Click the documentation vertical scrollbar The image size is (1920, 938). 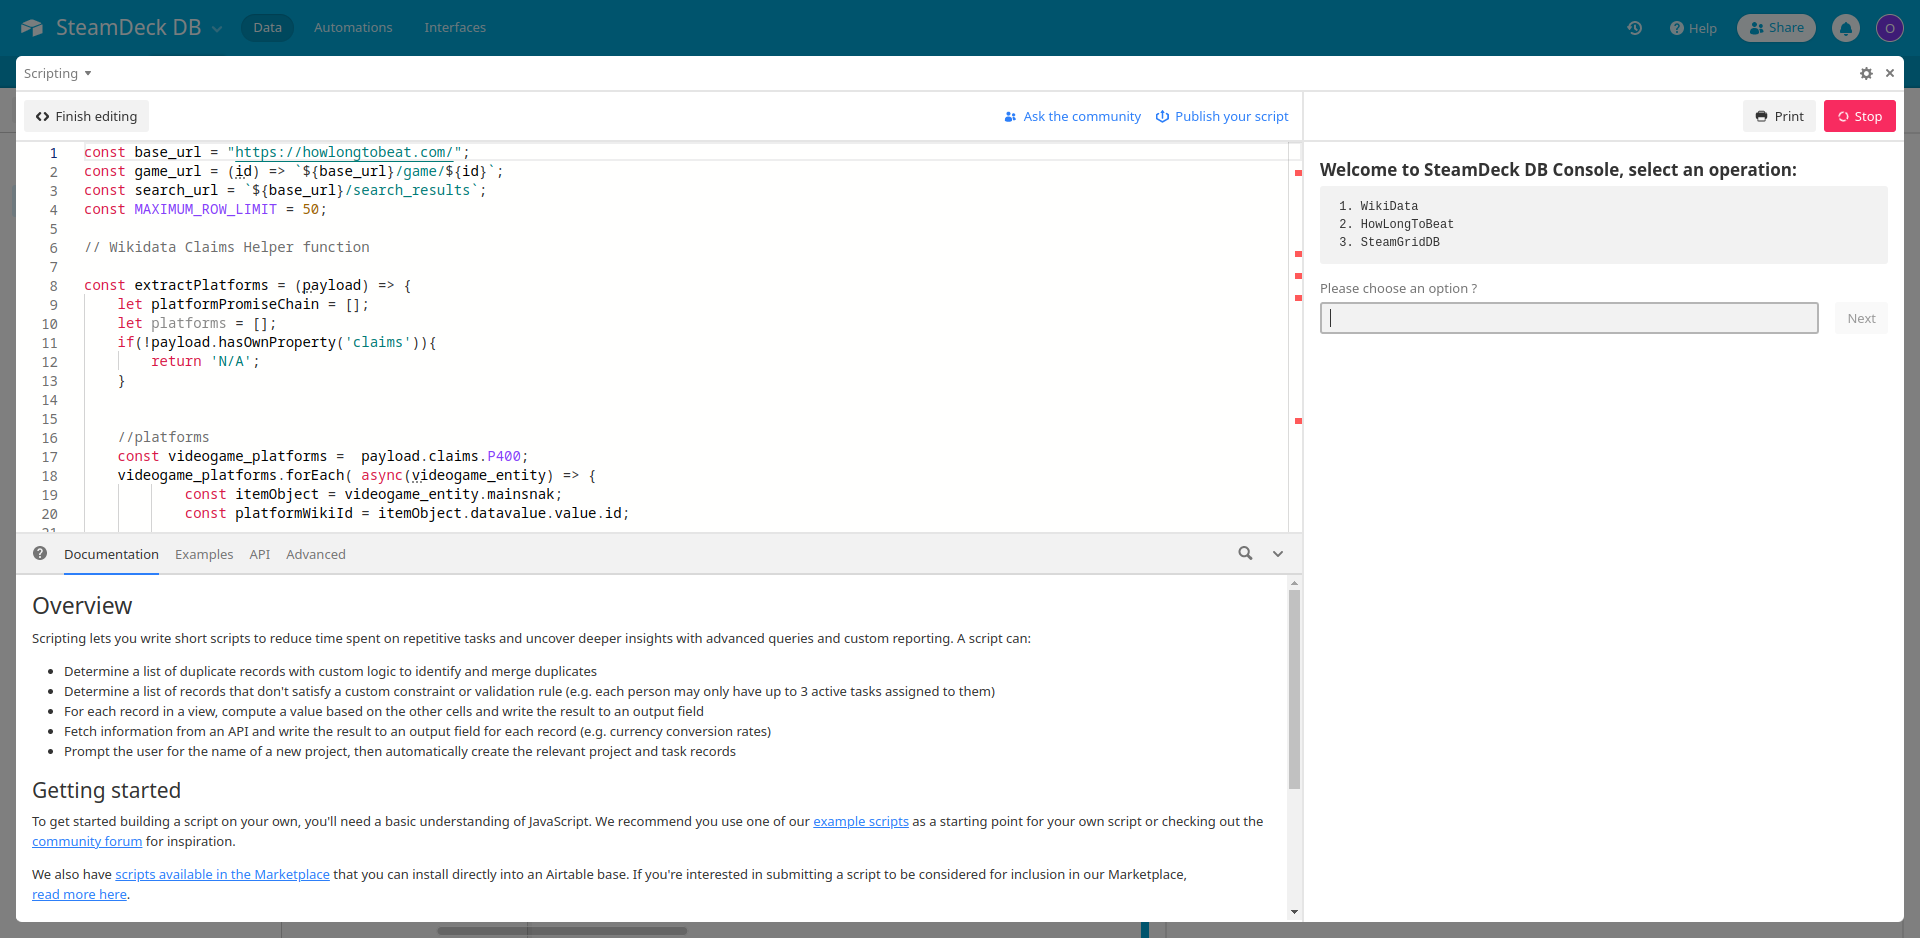click(1294, 689)
